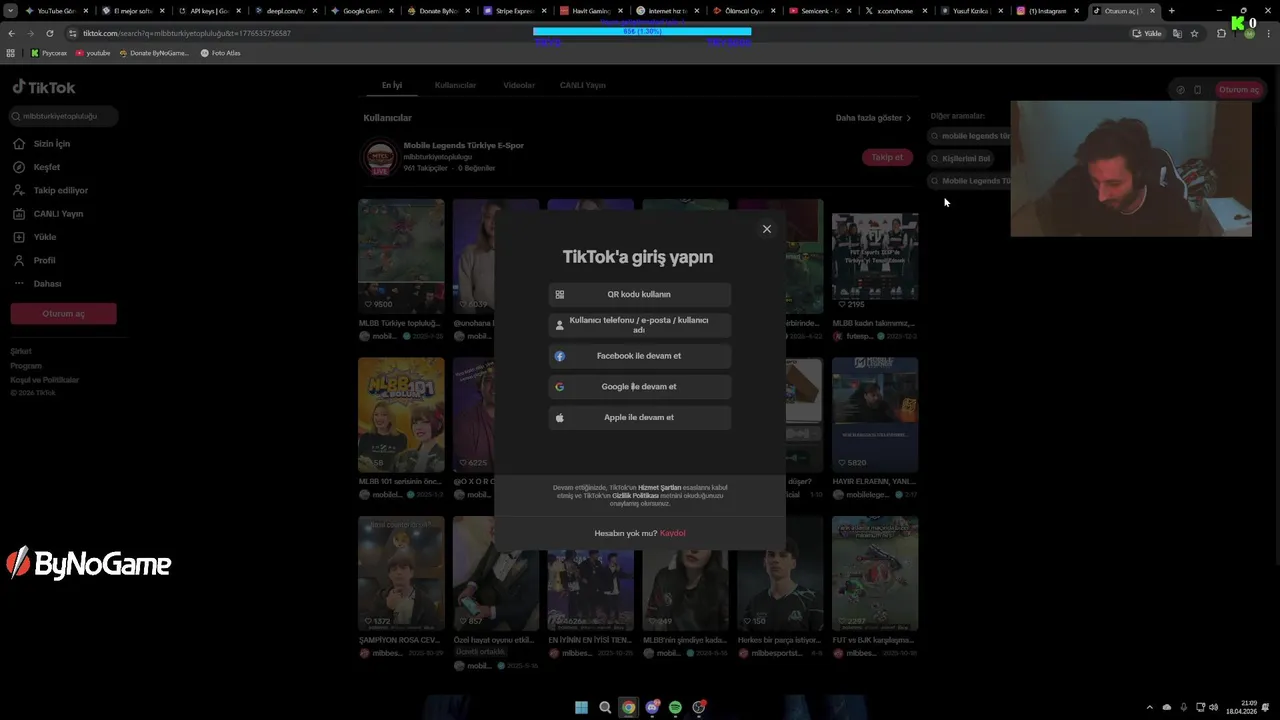Screen dimensions: 1280x720
Task: Continue with Apple login
Action: pyautogui.click(x=639, y=417)
